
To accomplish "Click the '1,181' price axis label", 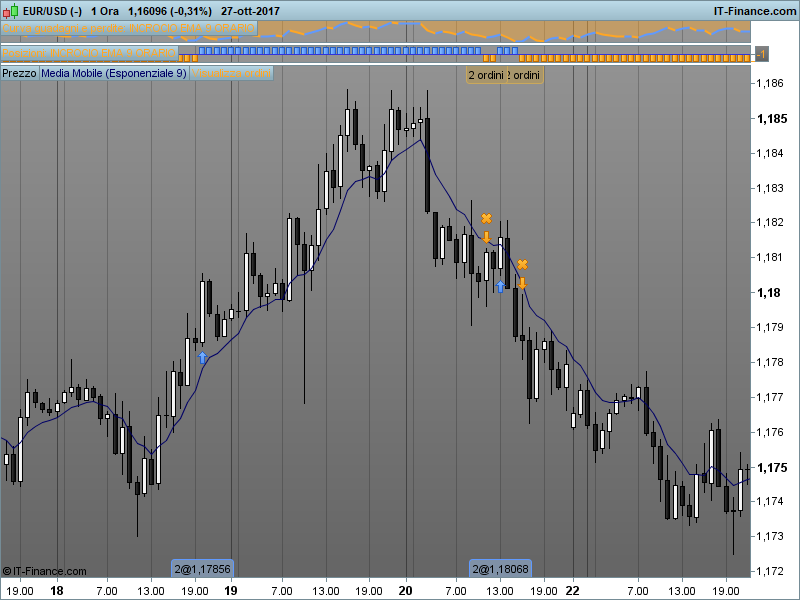I will point(770,257).
